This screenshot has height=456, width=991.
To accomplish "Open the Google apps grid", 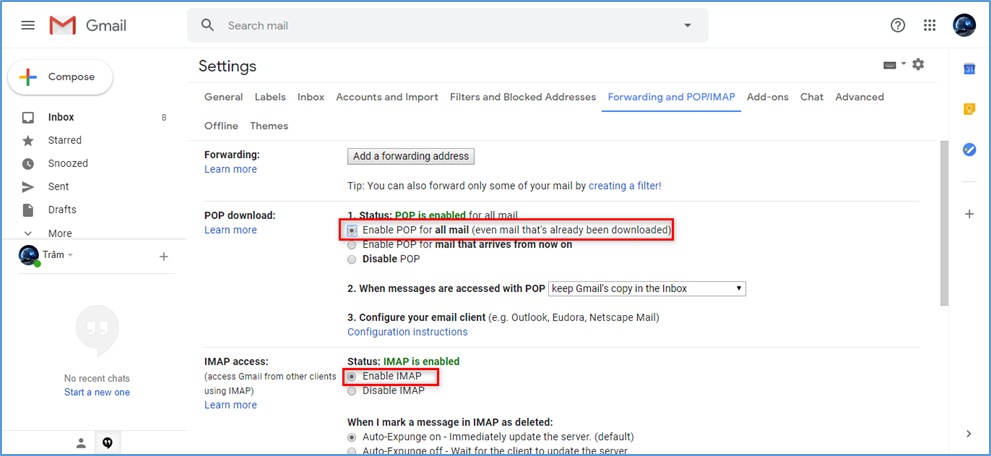I will 930,25.
